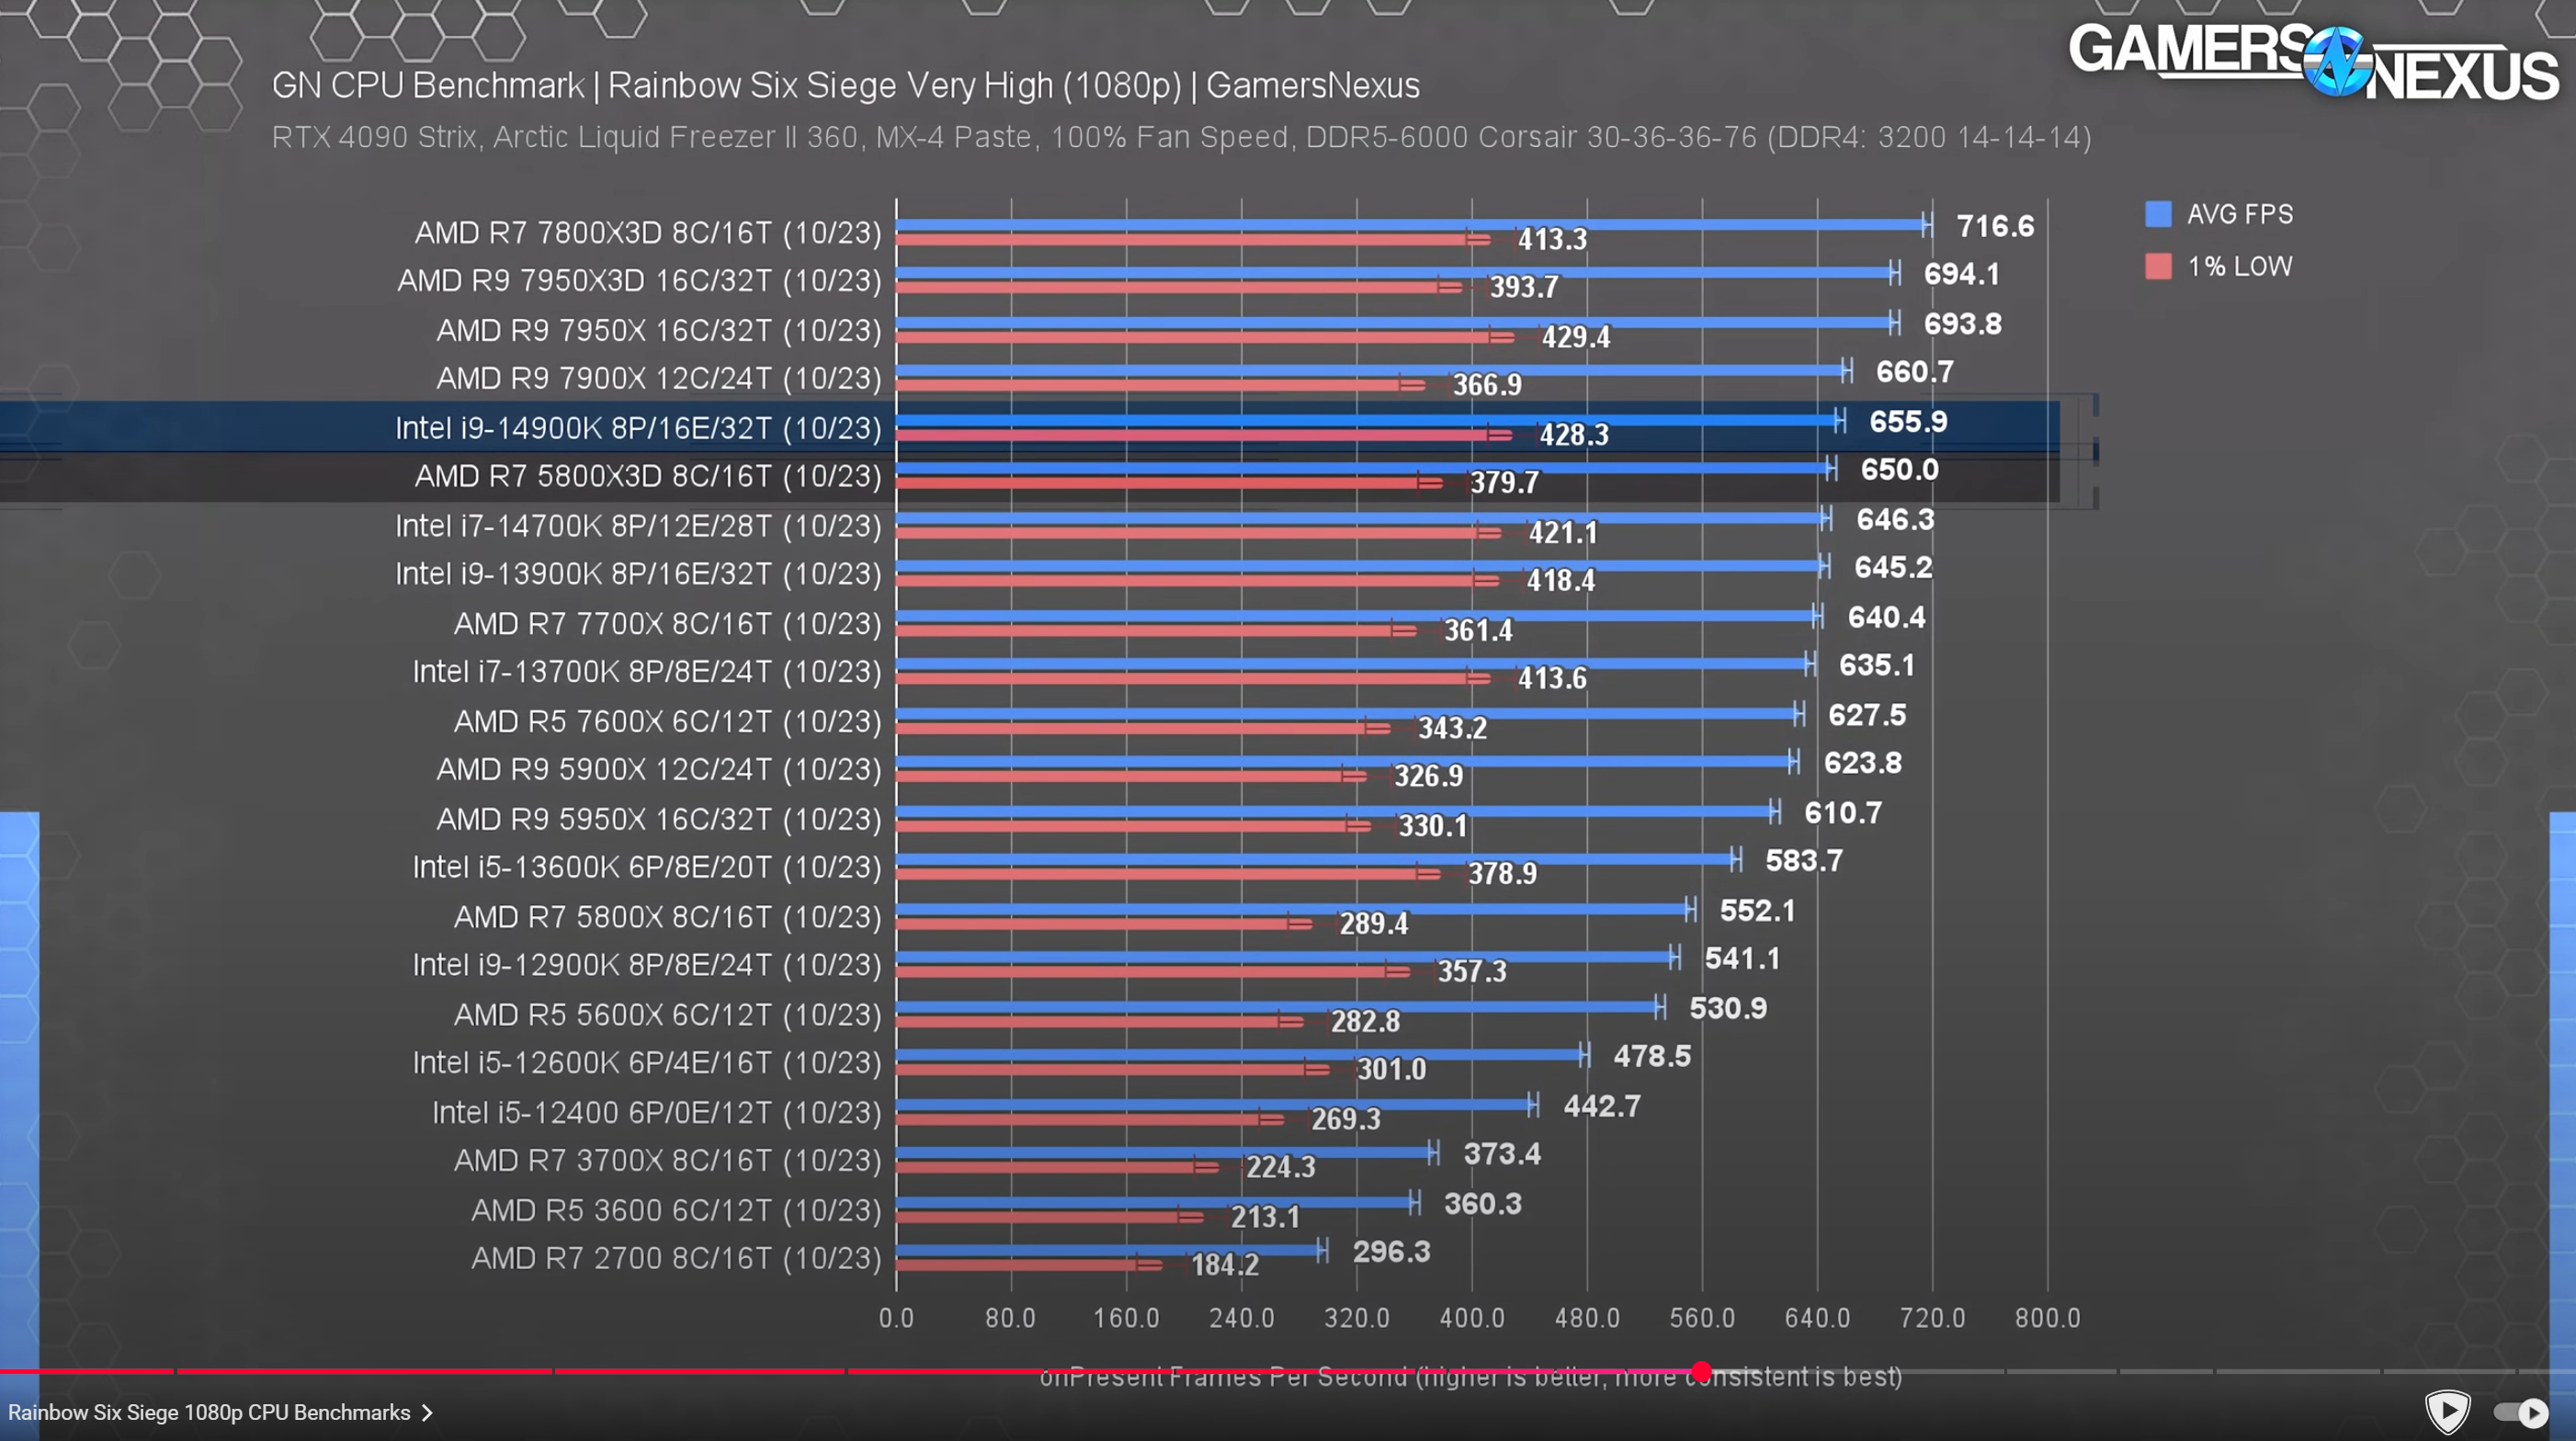The image size is (2576, 1441).
Task: Click the '800.0' x-axis tick label
Action: pos(2048,1318)
